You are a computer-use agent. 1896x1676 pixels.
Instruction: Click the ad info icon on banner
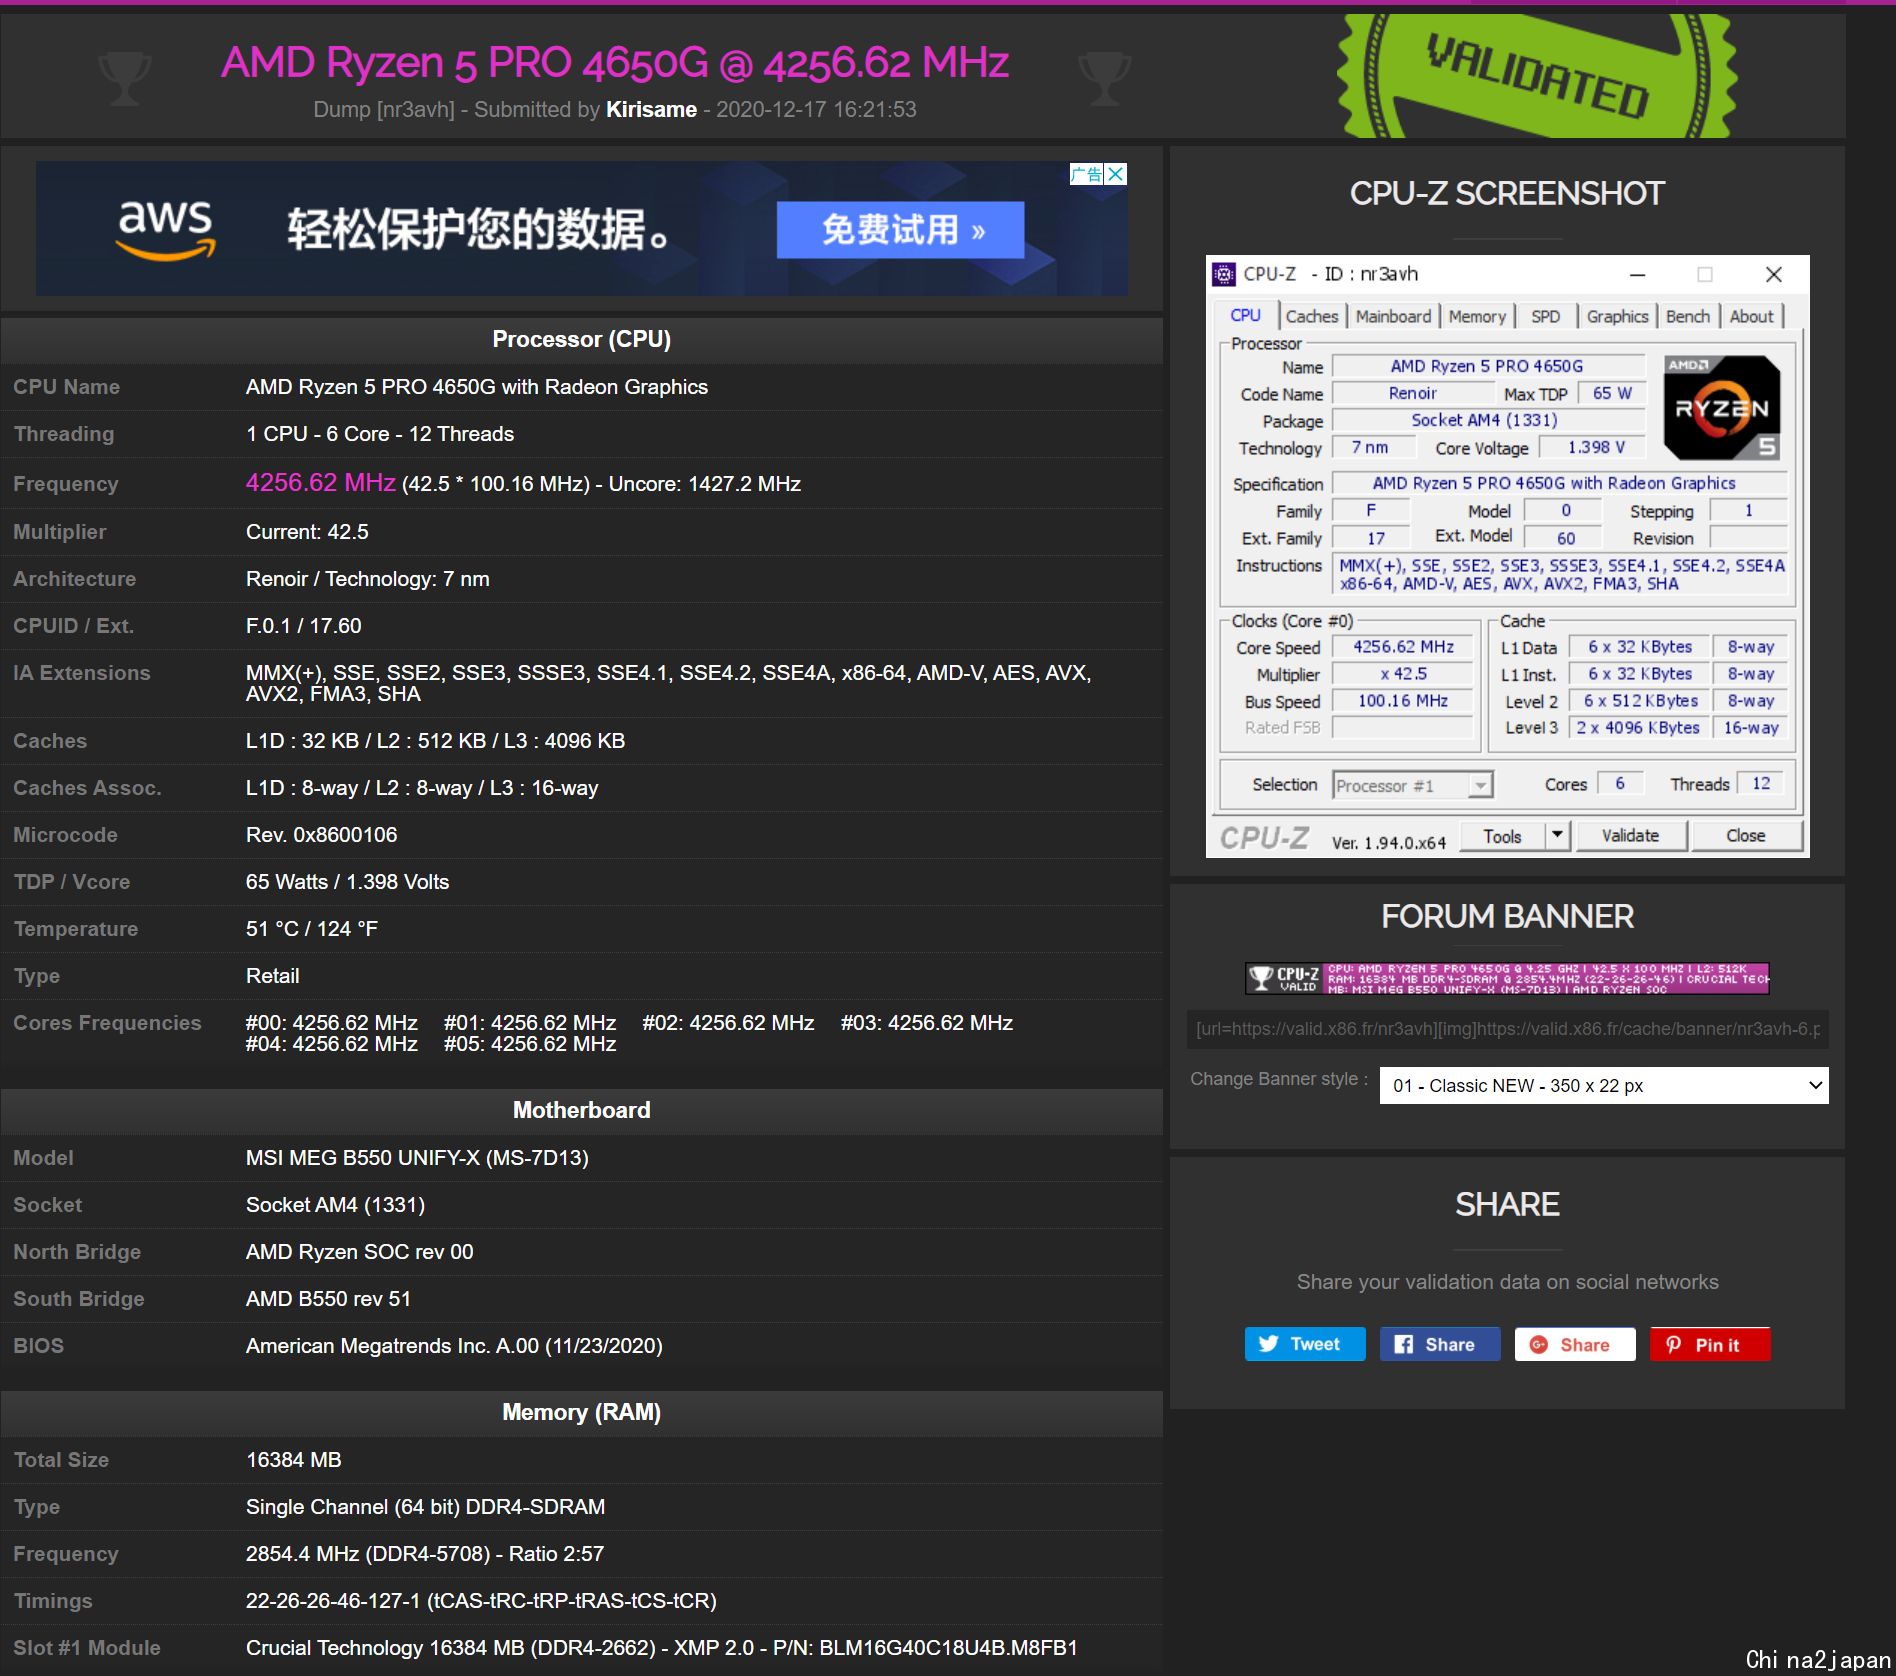point(1086,174)
